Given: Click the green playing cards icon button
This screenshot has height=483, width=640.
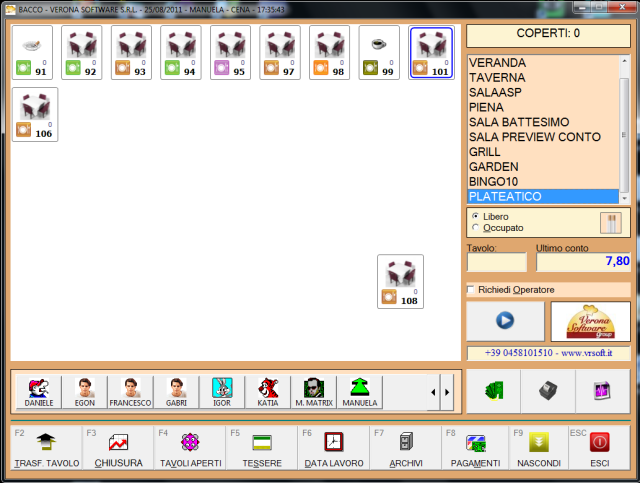Looking at the screenshot, I should 493,391.
